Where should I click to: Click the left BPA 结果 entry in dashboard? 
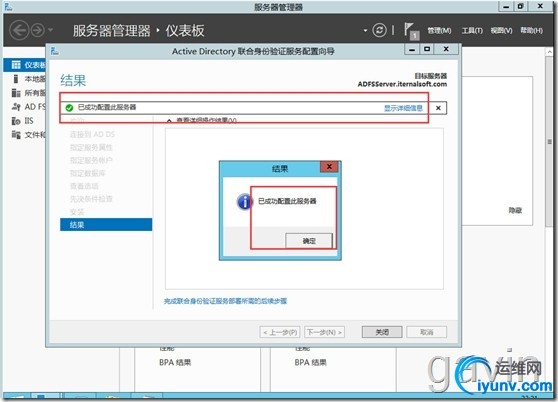point(175,363)
